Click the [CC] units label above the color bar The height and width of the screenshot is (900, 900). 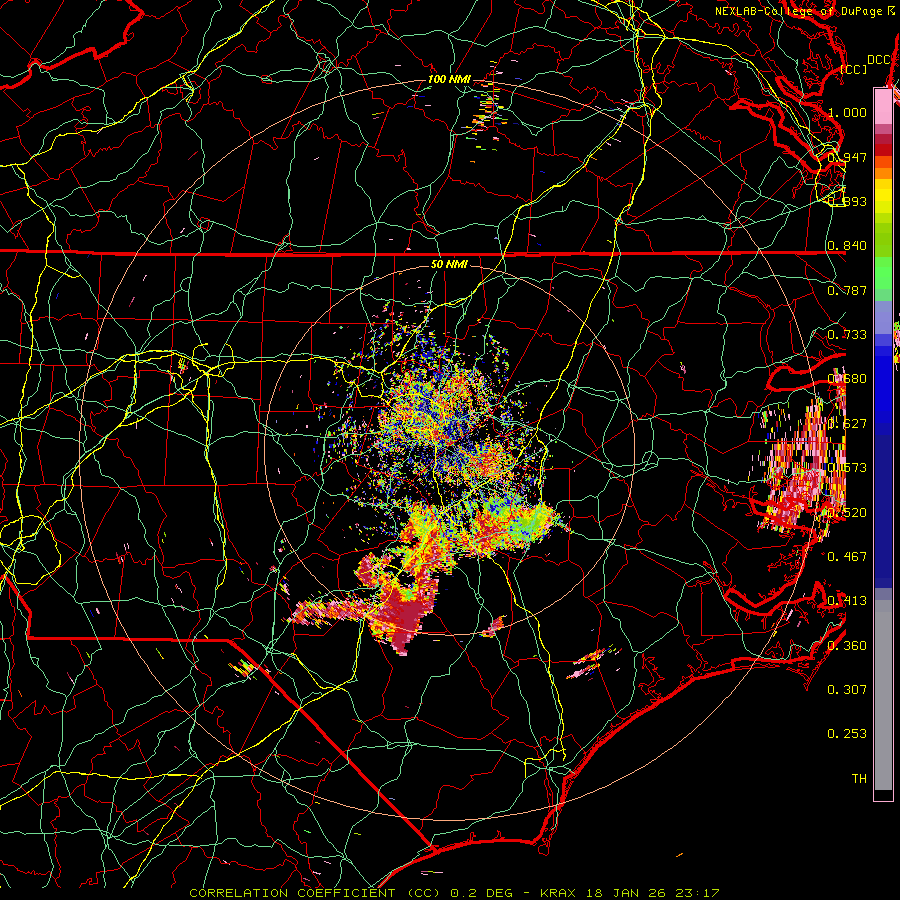click(x=854, y=69)
